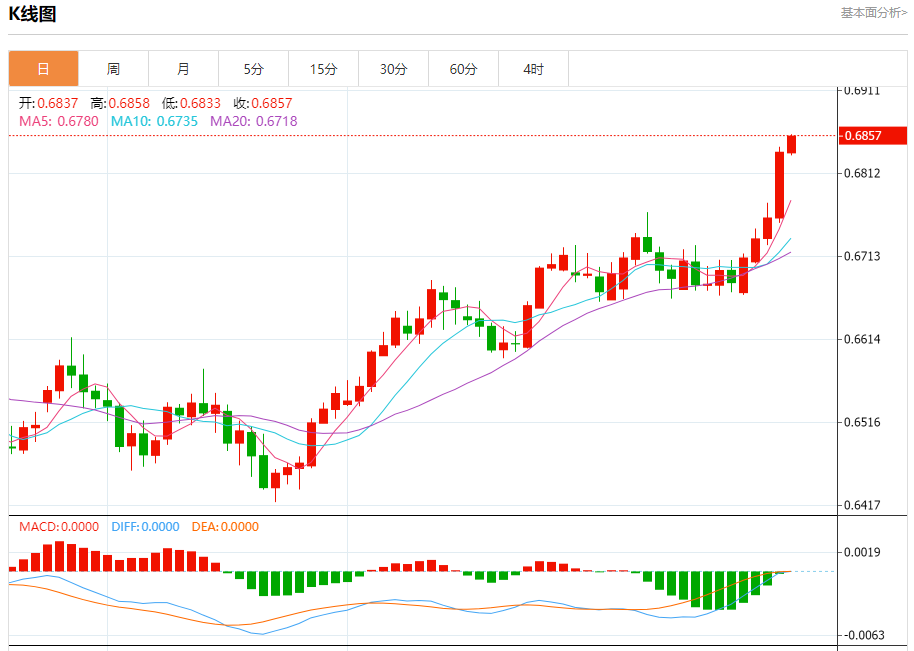
Task: Click the red 0.6857 current price tag
Action: [x=861, y=136]
